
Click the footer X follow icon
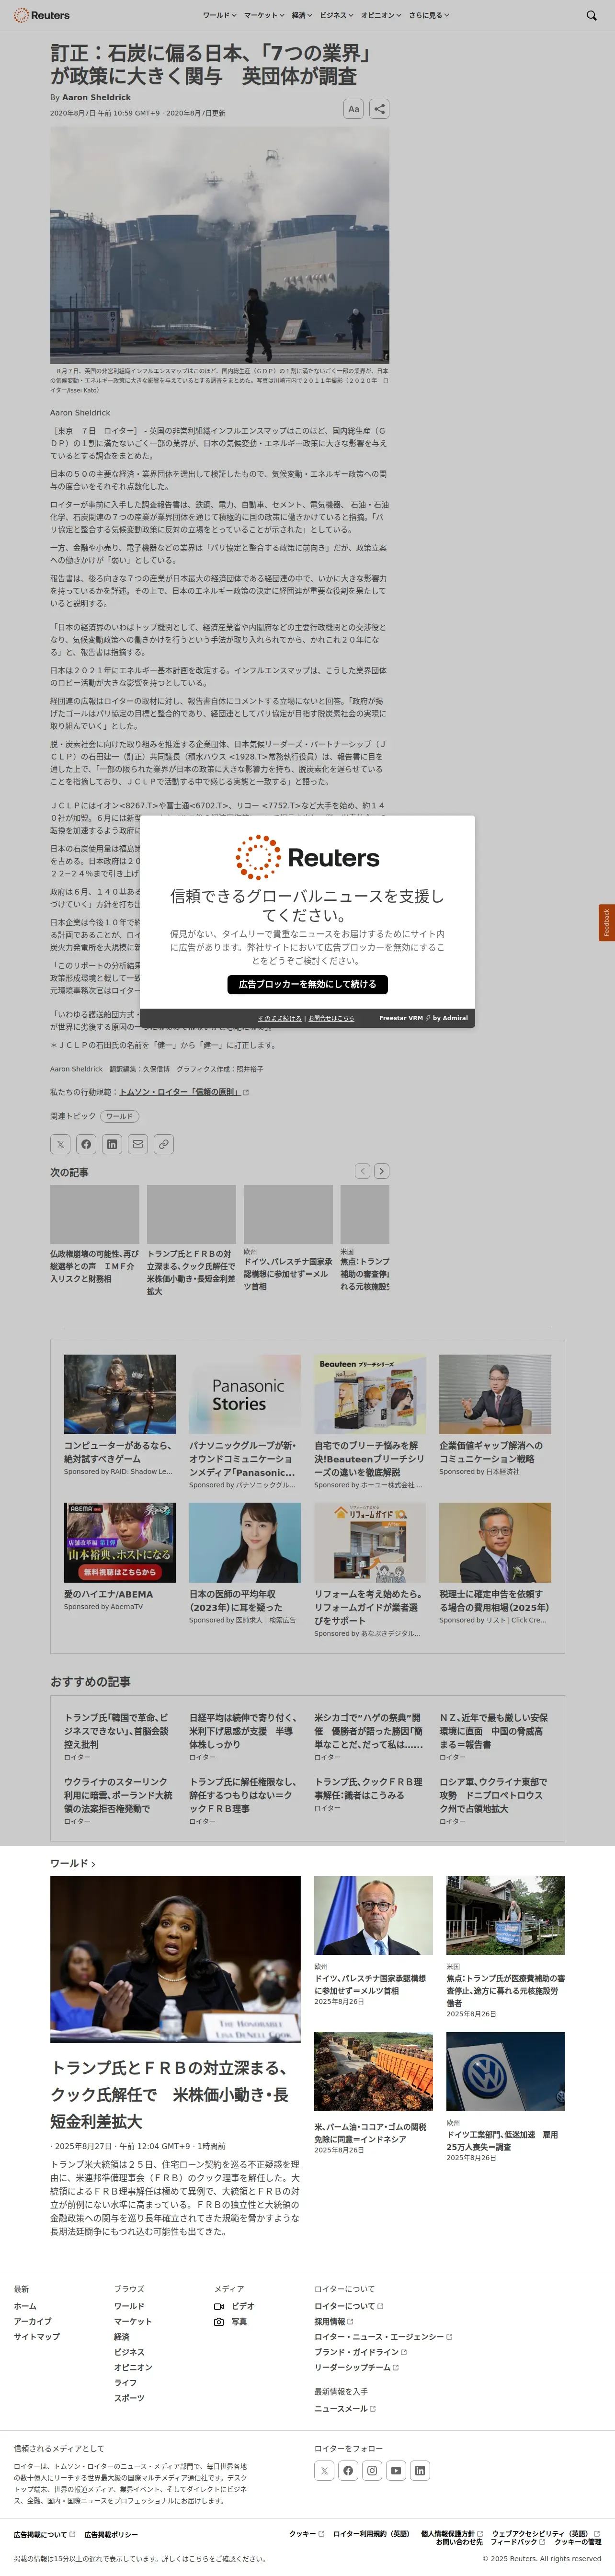pyautogui.click(x=324, y=2470)
